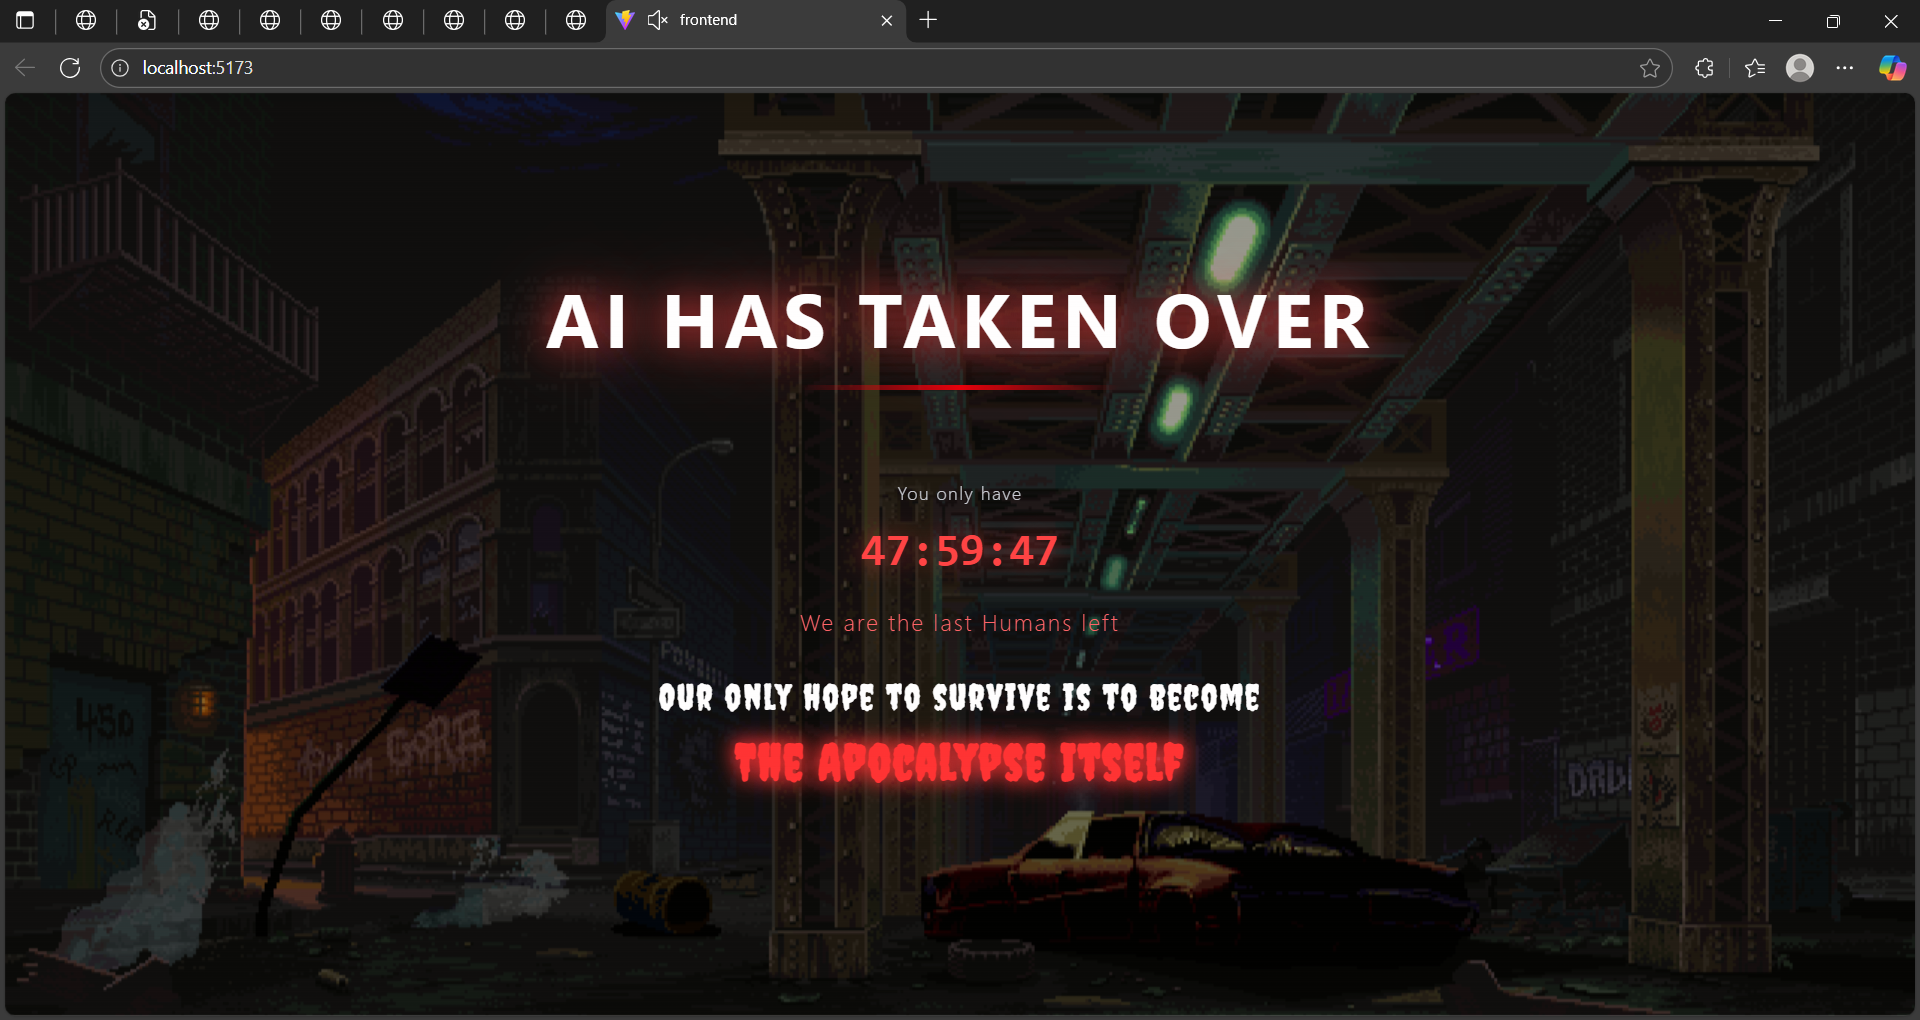The height and width of the screenshot is (1020, 1920).
Task: Open a new tab with the plus button
Action: tap(928, 20)
